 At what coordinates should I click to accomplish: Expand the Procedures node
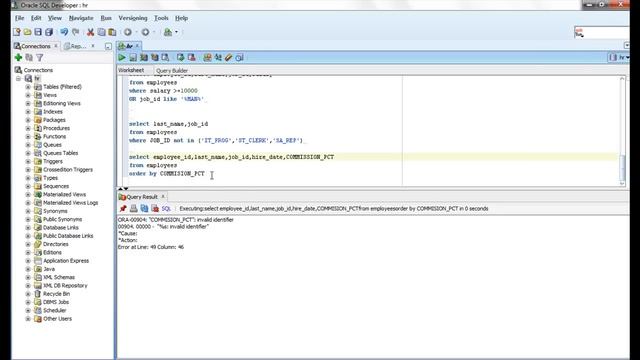pyautogui.click(x=28, y=128)
